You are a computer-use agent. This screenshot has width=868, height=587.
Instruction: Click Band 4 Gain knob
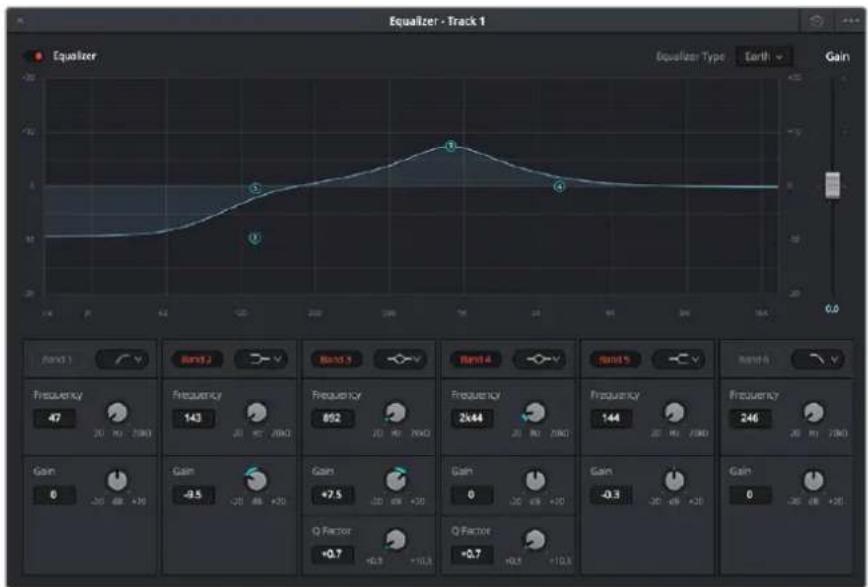(535, 481)
